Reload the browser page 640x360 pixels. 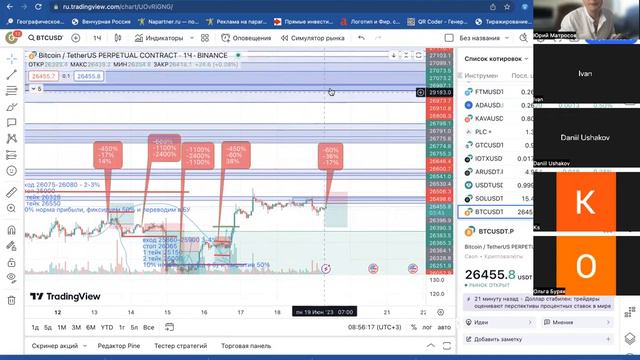tap(38, 7)
